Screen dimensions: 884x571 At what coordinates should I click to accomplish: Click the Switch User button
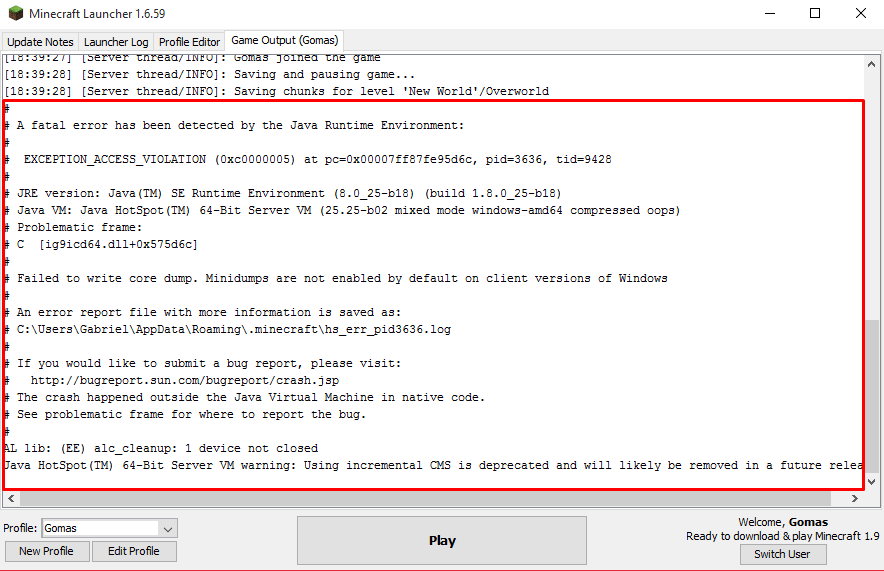(x=783, y=554)
